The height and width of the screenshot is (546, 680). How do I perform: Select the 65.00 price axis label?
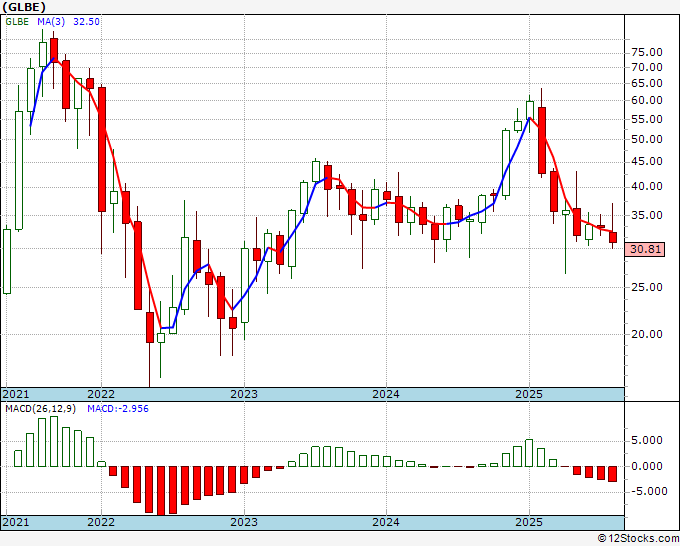pos(647,83)
